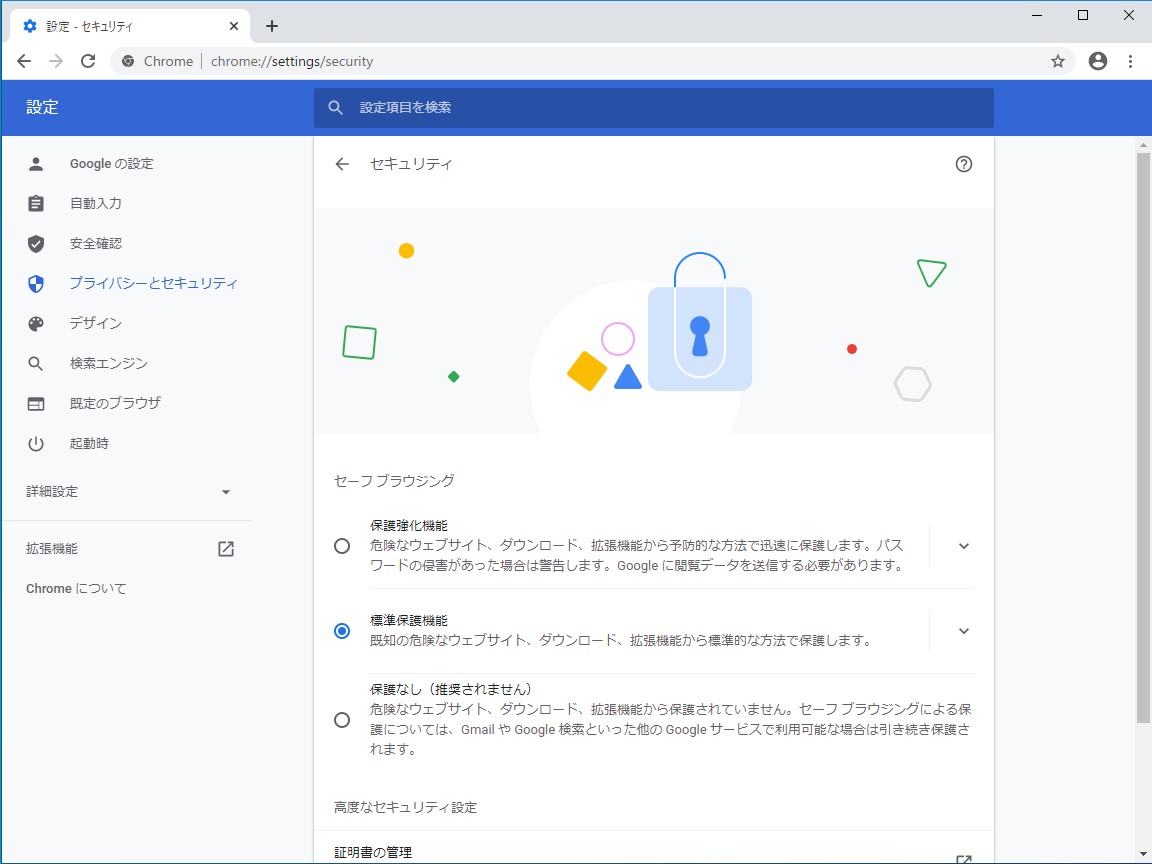This screenshot has height=864, width=1152.
Task: Expand details for 標準保護機能
Action: tap(963, 631)
